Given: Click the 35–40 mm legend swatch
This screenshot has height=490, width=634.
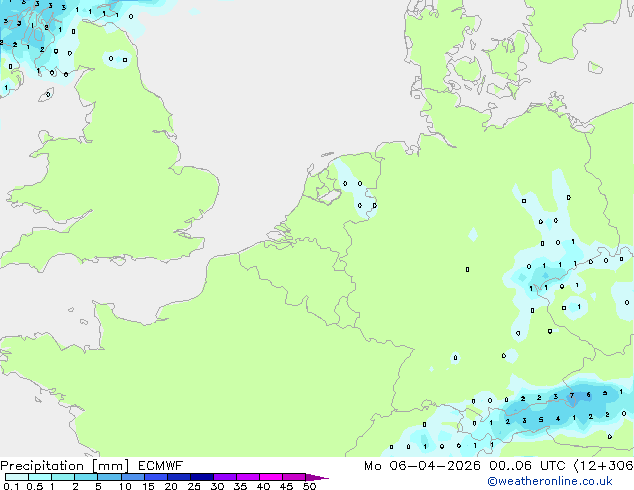Looking at the screenshot, I should (x=247, y=477).
